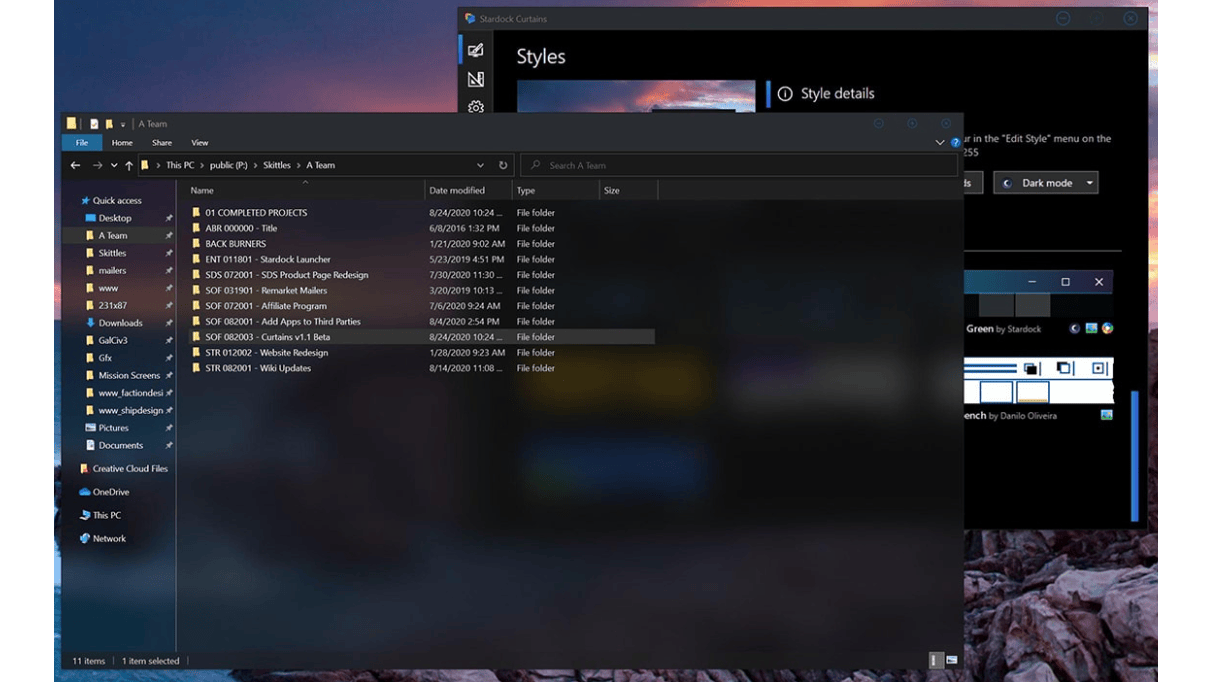This screenshot has height=682, width=1212.
Task: Click the colorful circle icon beside Green by Stardock
Action: coord(1107,328)
